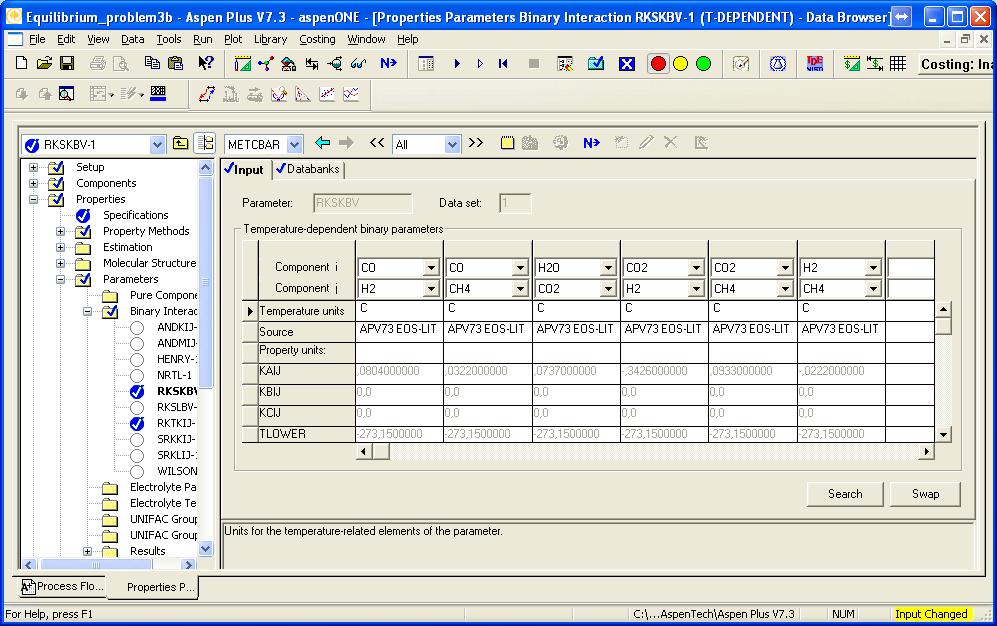The image size is (997, 626).
Task: Click the red circle indicator button
Action: pos(658,64)
